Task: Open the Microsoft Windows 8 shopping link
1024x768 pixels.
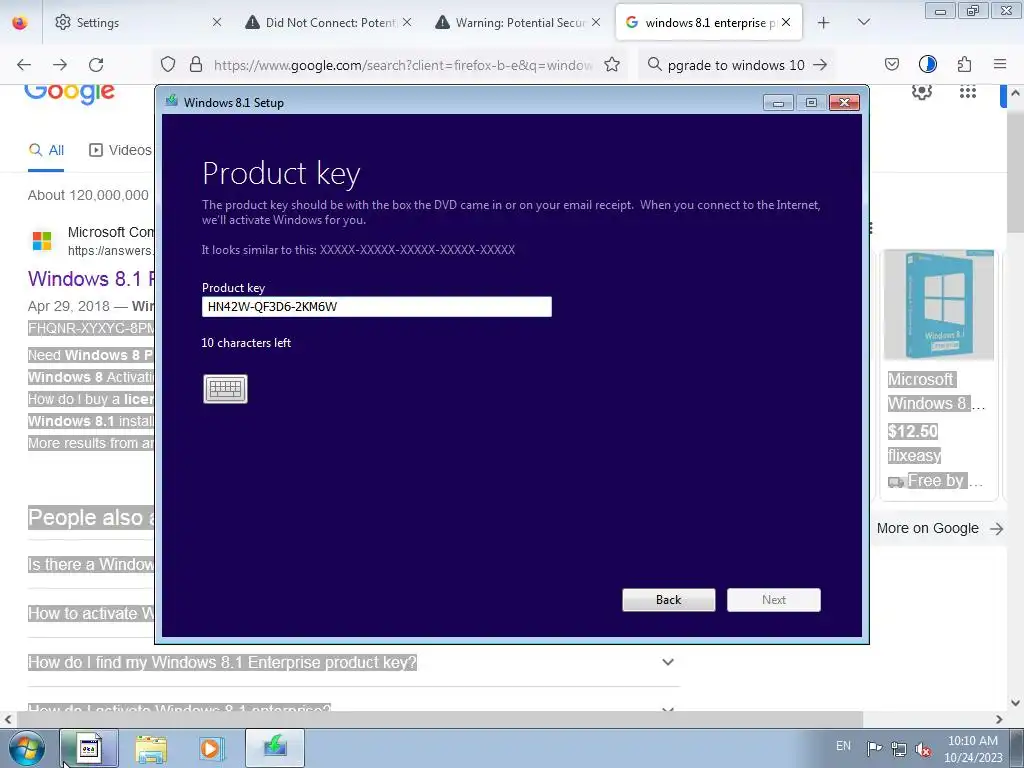Action: tap(936, 391)
